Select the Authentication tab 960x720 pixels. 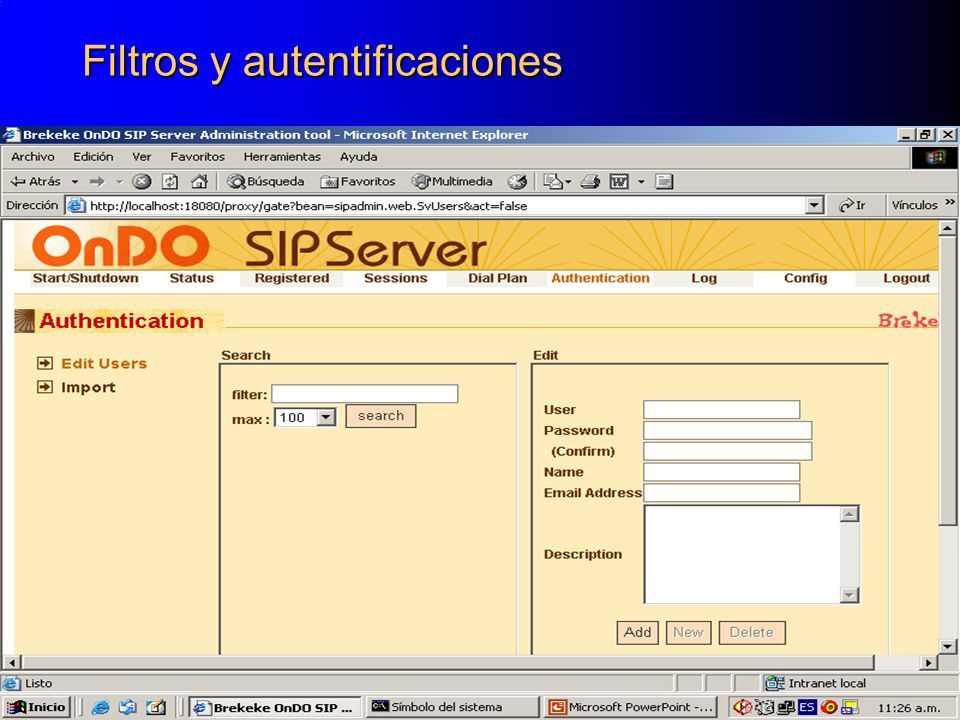(601, 278)
